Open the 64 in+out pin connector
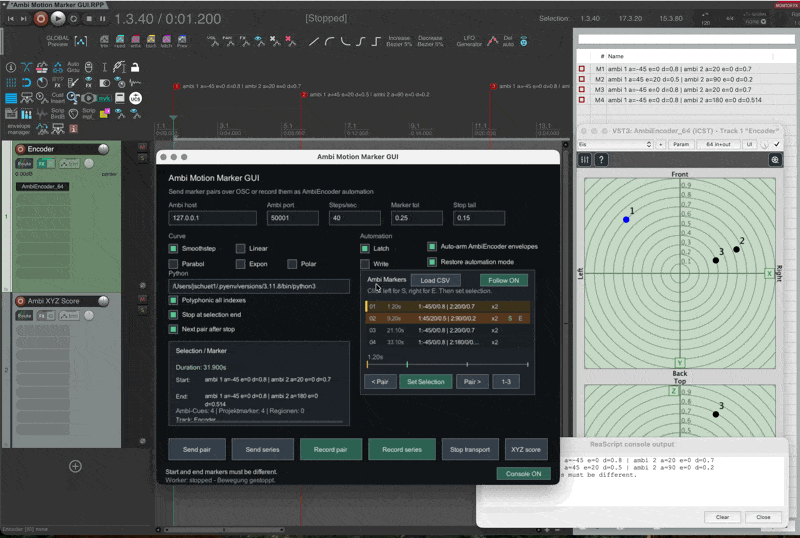Screen dimensions: 800x538 718,144
